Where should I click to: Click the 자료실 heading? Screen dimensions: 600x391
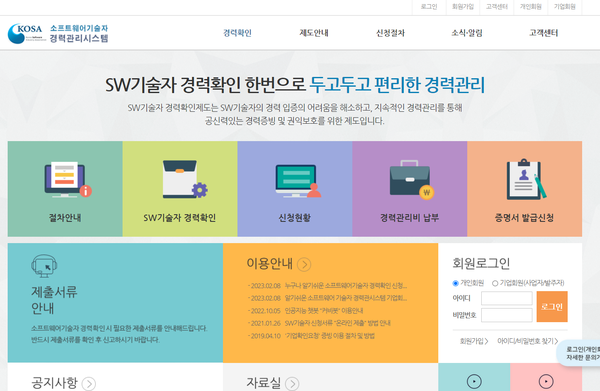(263, 383)
